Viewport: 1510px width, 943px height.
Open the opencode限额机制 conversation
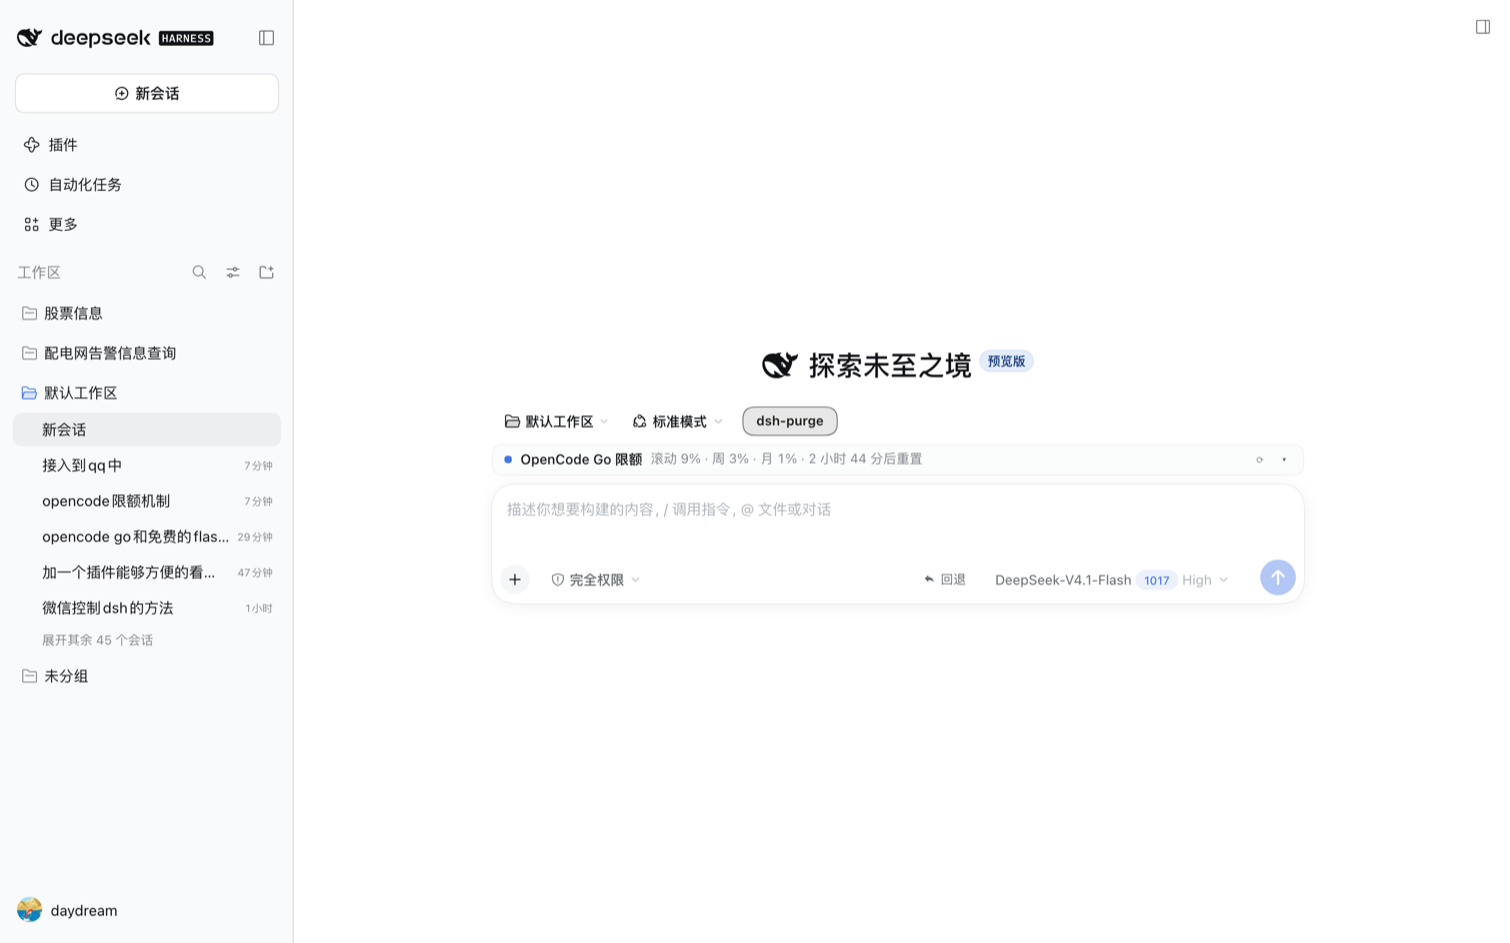coord(147,501)
